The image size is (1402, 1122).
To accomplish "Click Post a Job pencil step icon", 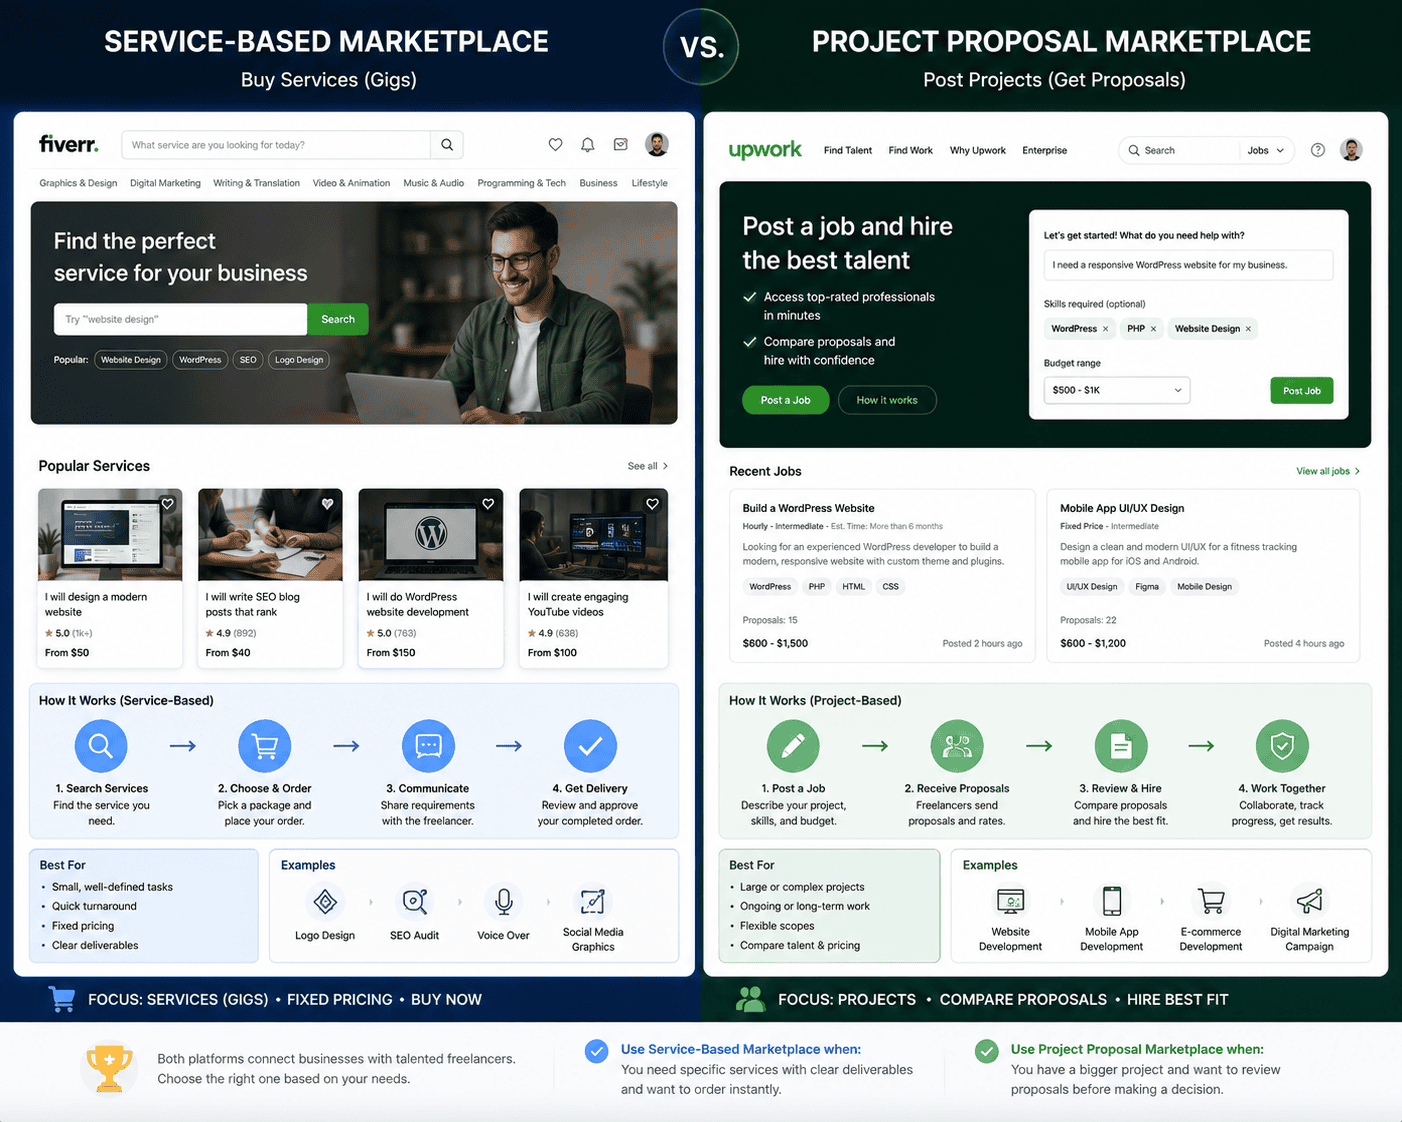I will pos(793,746).
